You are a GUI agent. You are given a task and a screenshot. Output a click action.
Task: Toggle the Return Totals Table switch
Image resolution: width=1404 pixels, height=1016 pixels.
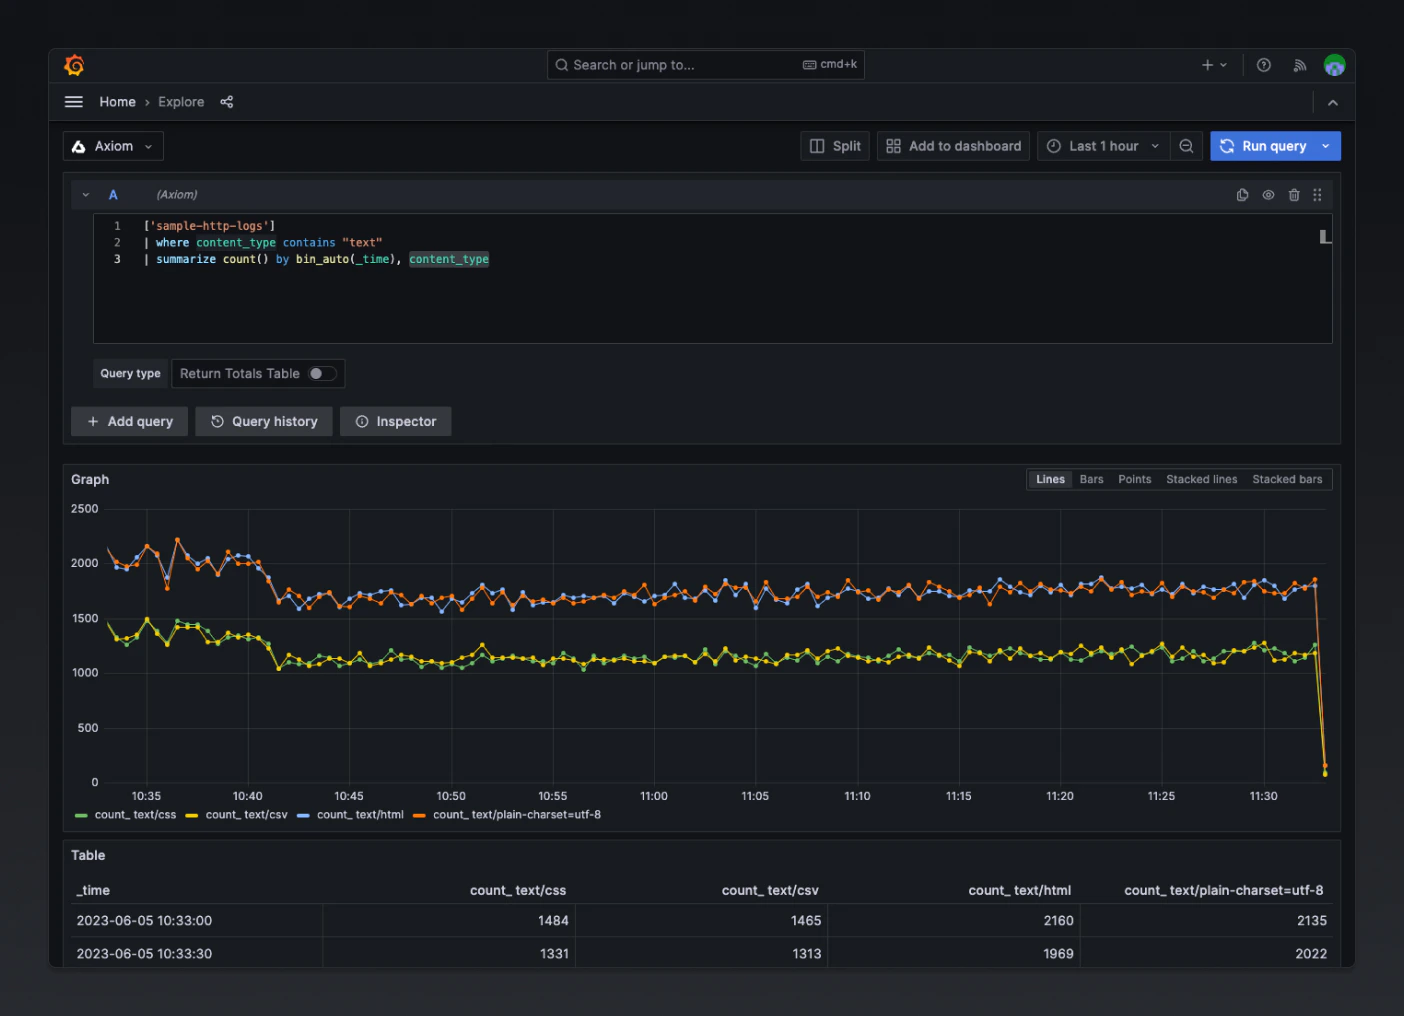[x=321, y=374]
